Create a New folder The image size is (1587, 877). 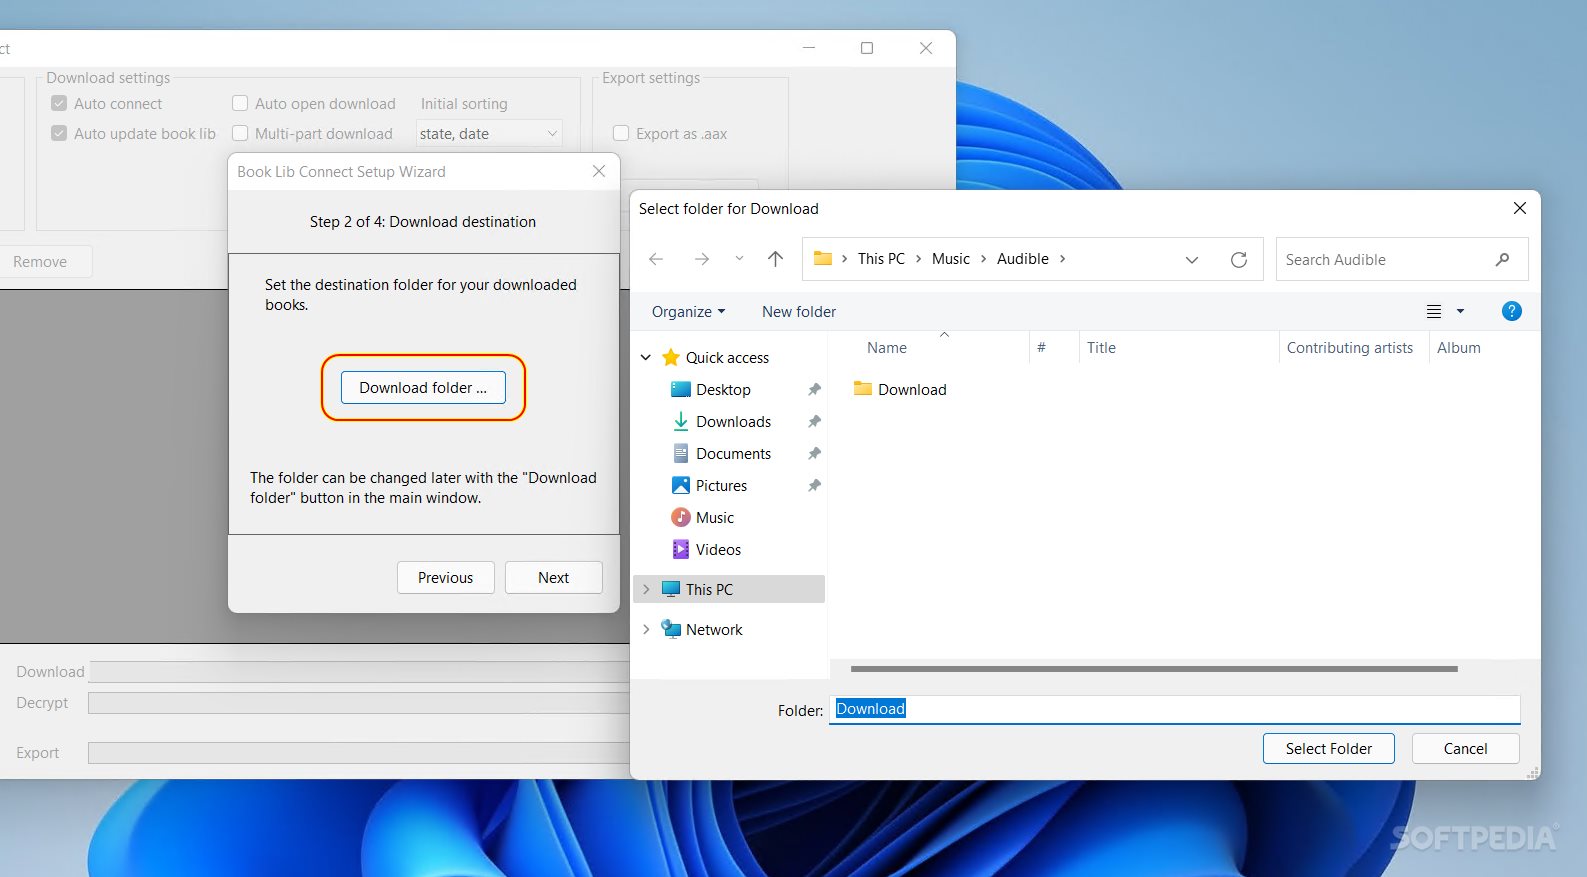(799, 311)
